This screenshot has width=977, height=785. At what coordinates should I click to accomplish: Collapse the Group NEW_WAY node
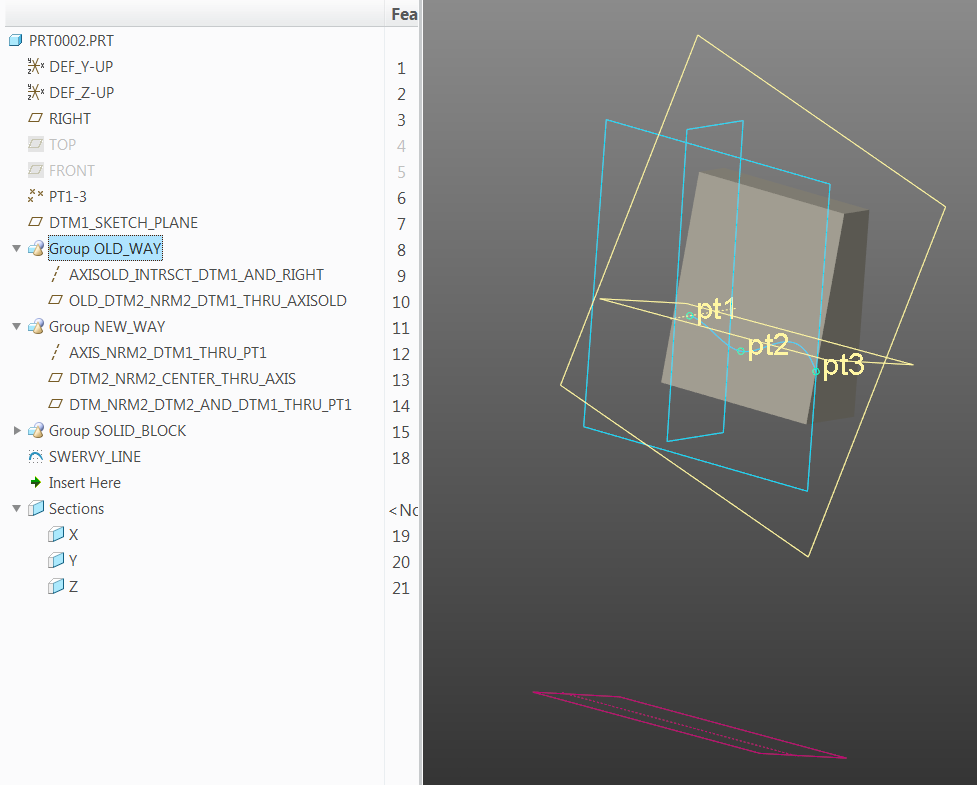point(17,326)
